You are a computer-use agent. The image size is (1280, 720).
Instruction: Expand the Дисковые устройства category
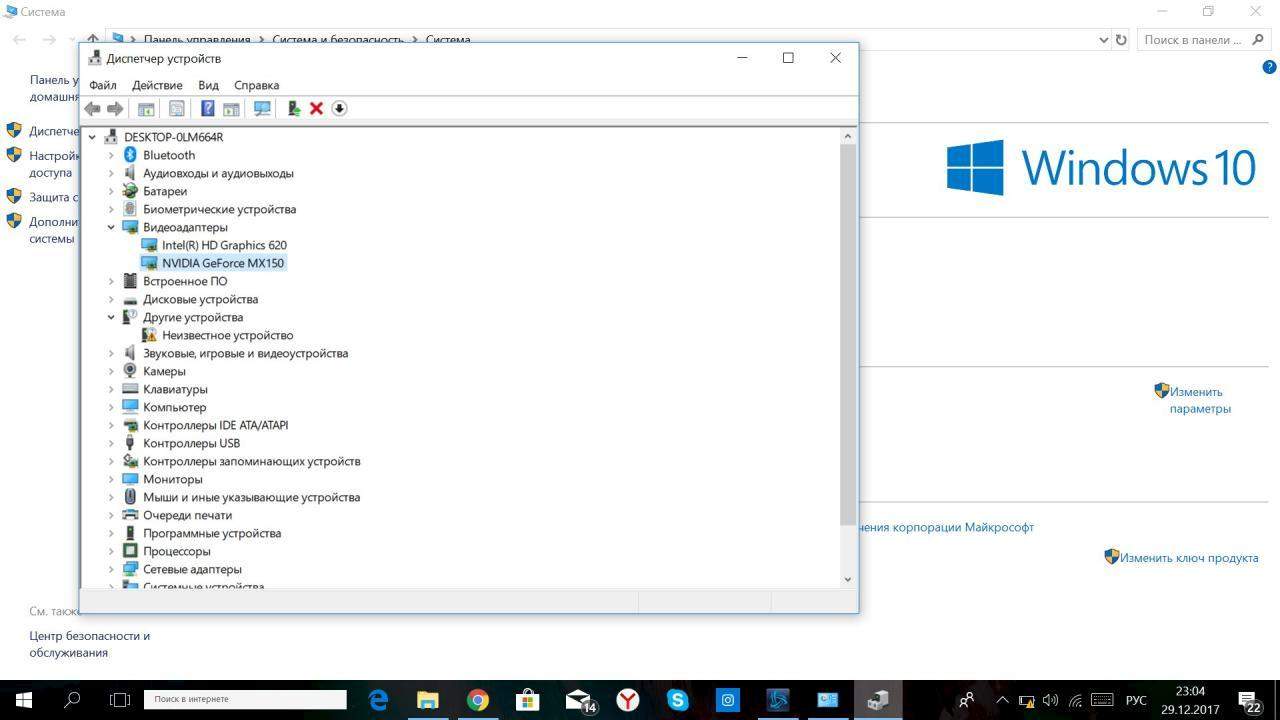coord(111,299)
